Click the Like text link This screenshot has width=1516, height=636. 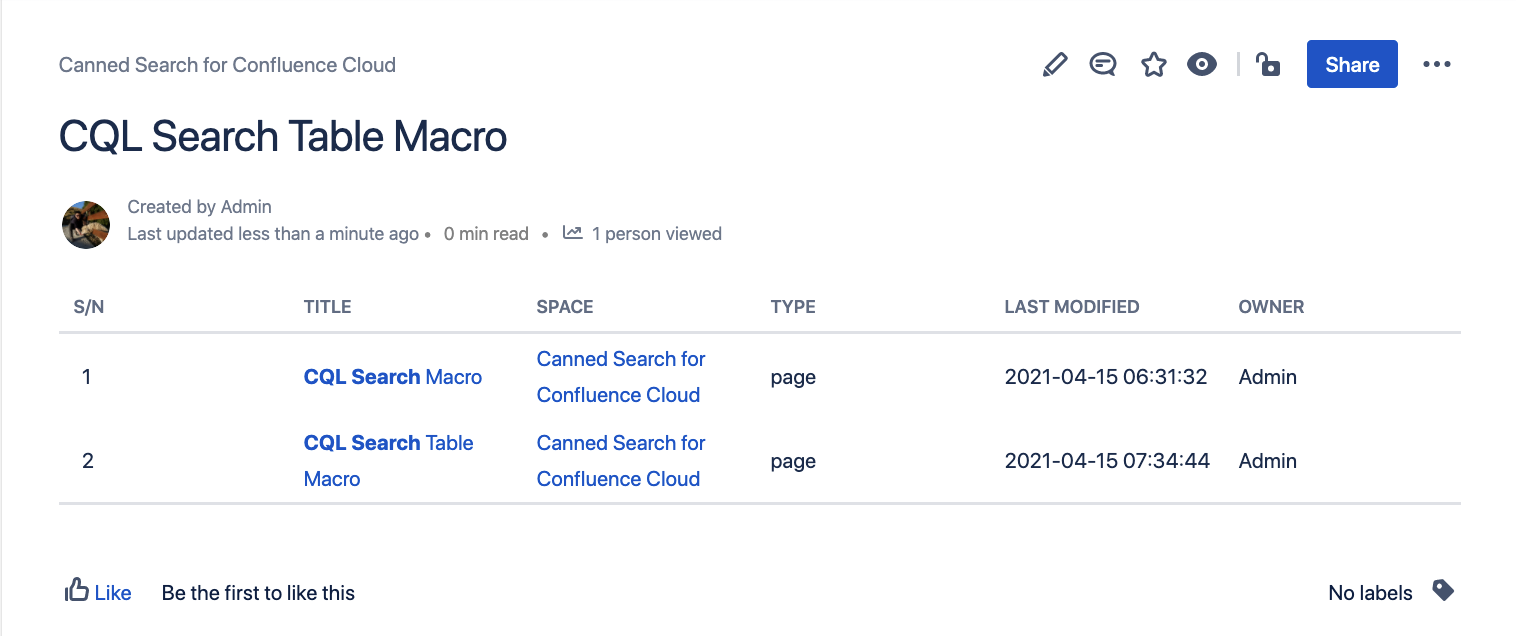pos(113,593)
